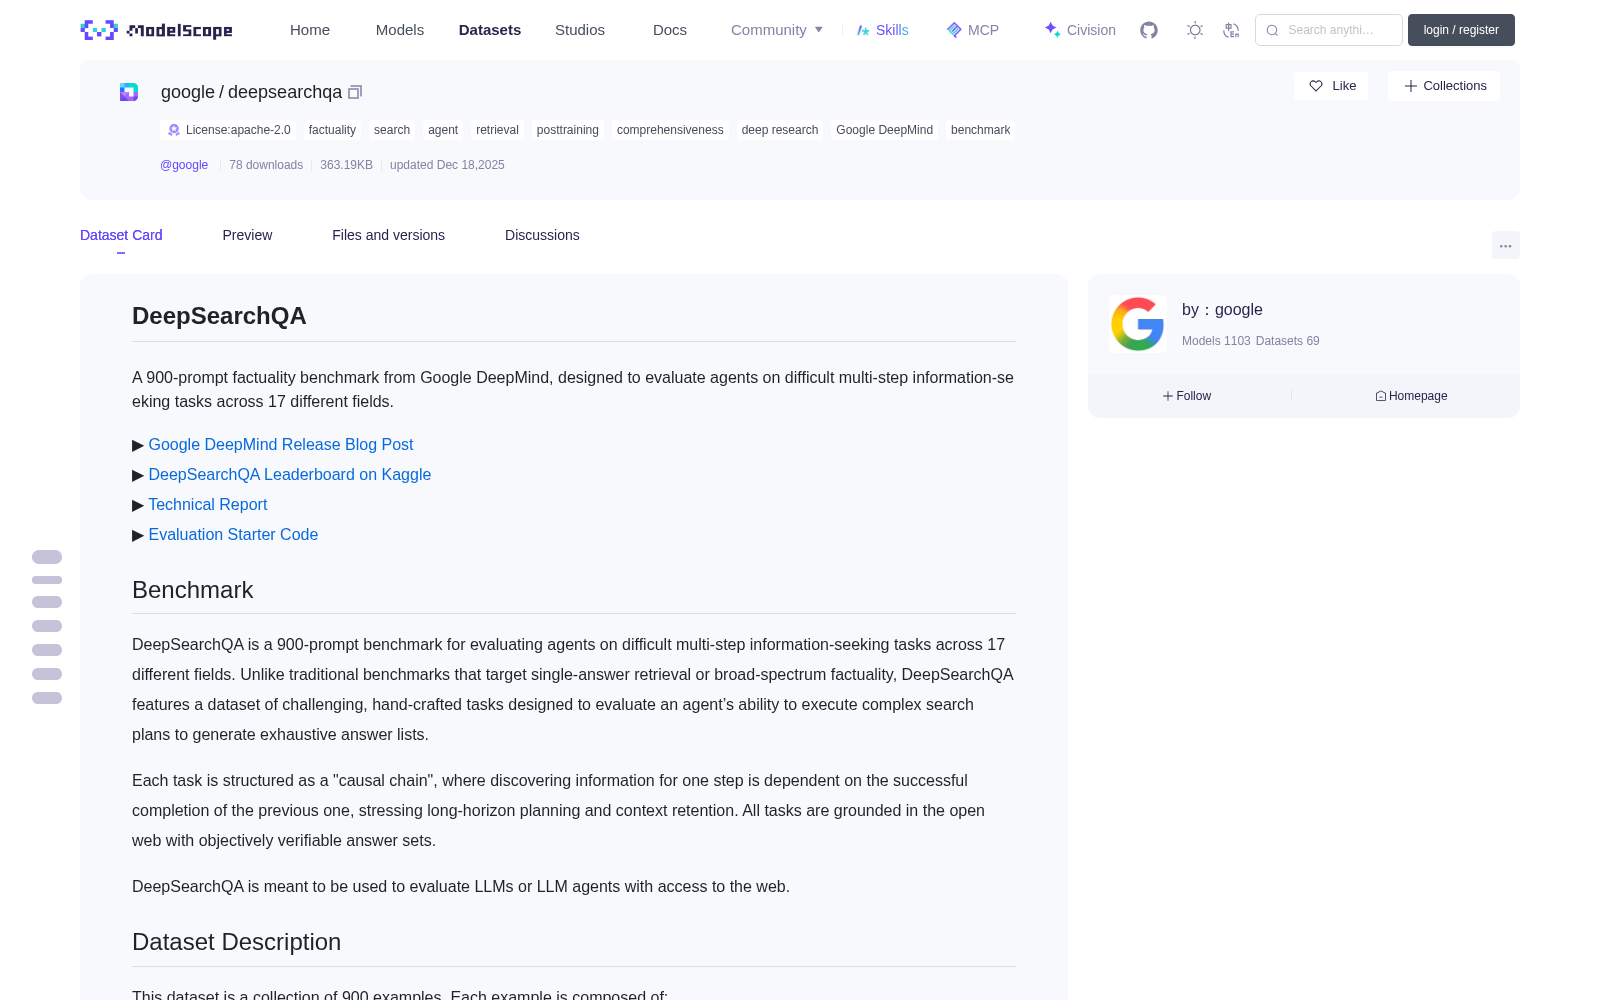1600x1000 pixels.
Task: Open the Datasets nav item
Action: (x=490, y=30)
